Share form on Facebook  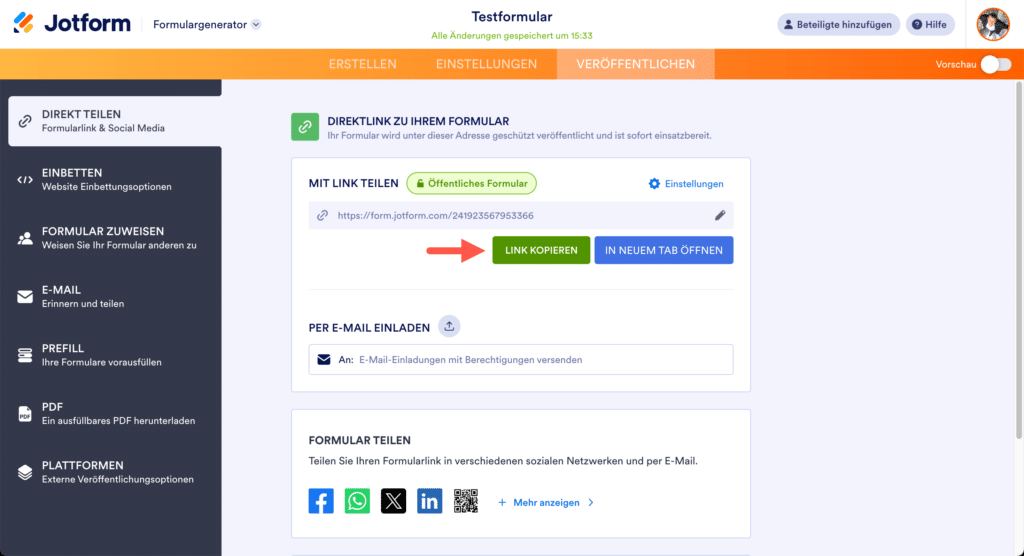321,501
